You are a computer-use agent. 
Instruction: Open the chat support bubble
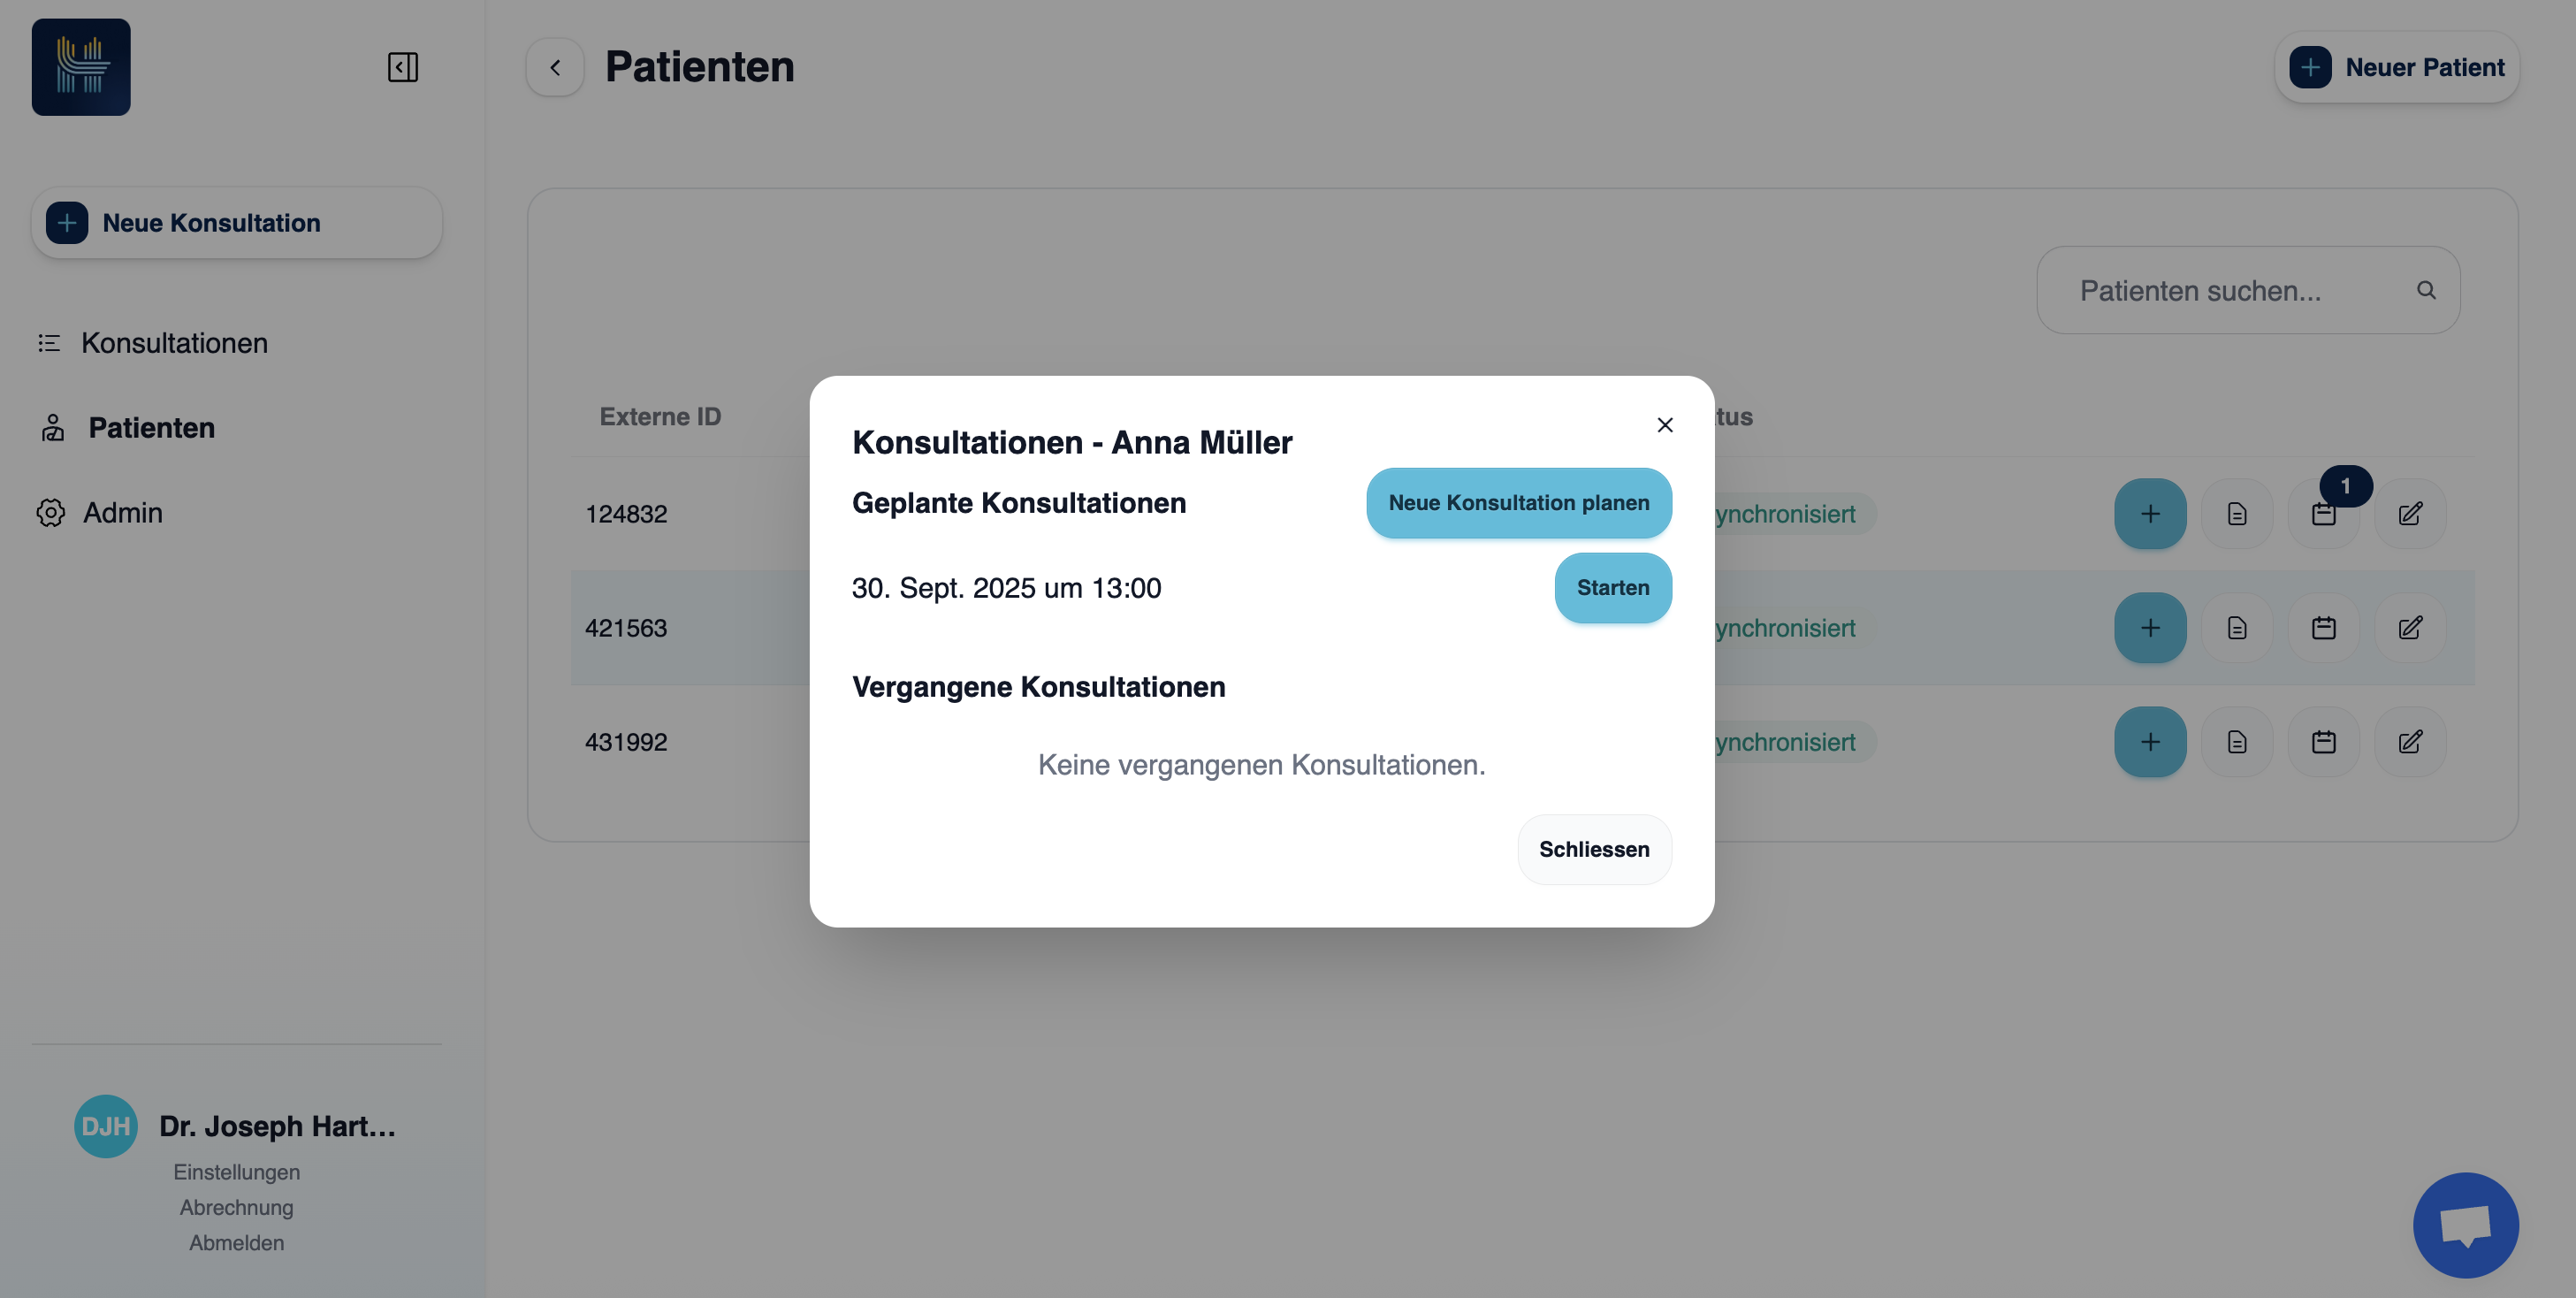[2465, 1224]
